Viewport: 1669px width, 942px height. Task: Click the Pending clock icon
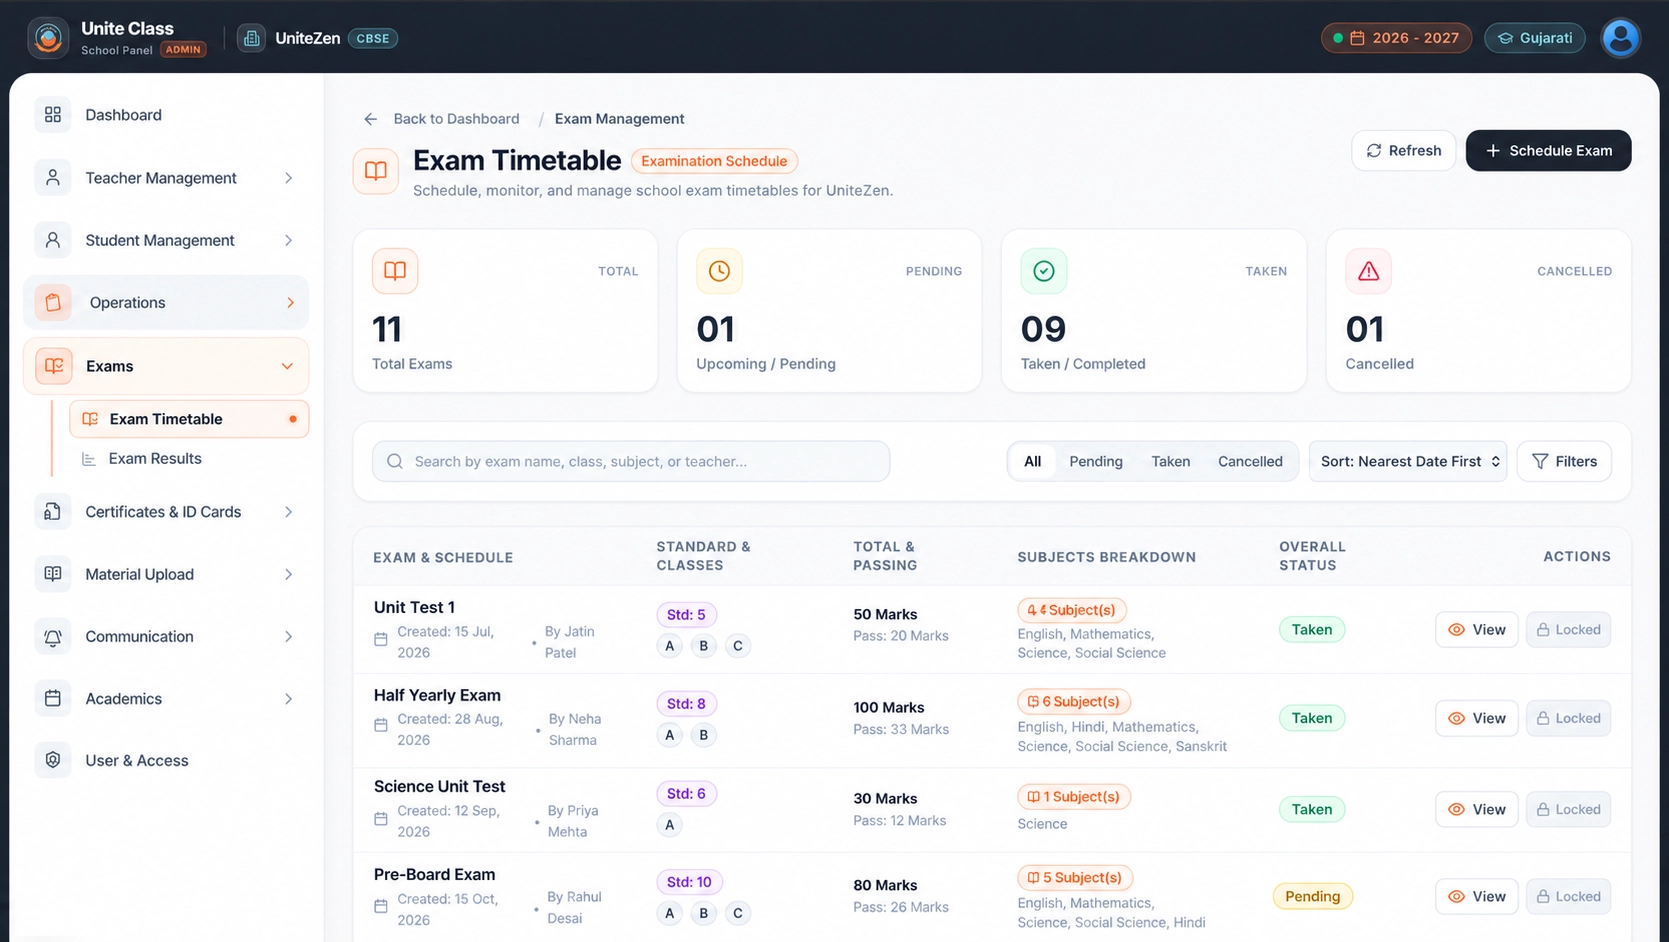[x=719, y=271]
